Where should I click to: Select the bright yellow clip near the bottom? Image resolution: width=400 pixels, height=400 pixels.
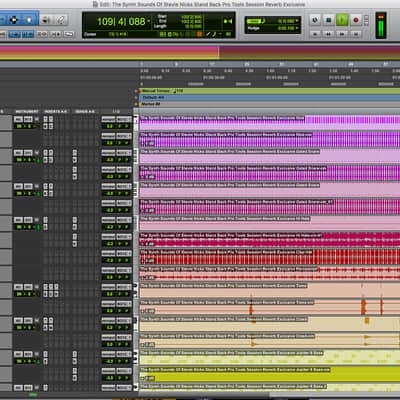pyautogui.click(x=270, y=374)
